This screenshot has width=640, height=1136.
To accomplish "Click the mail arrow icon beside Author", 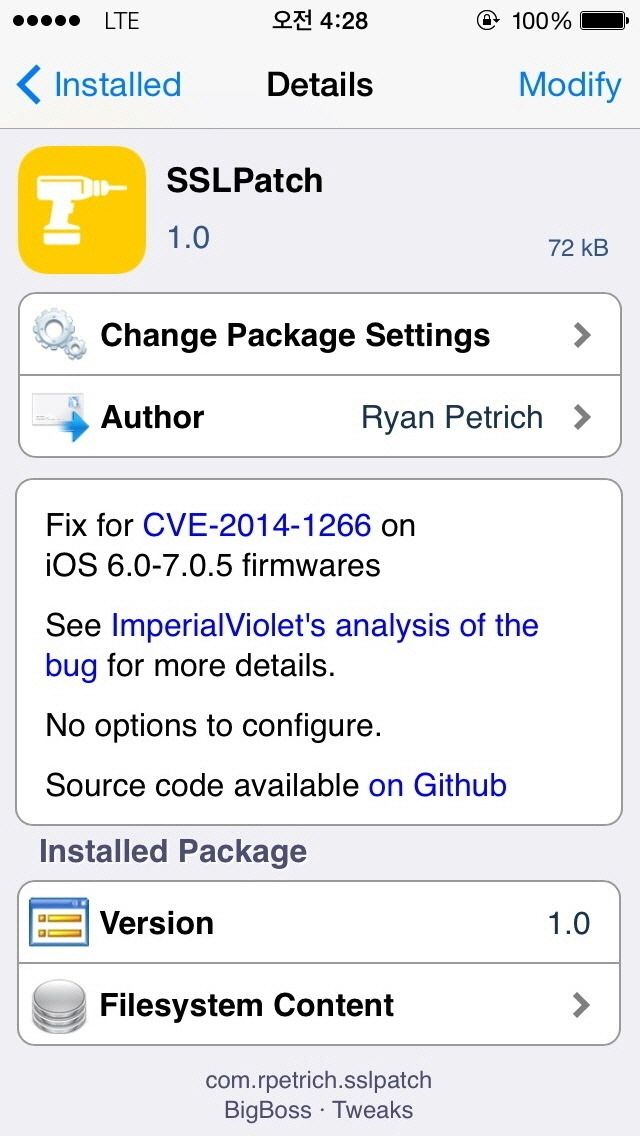I will coord(60,417).
